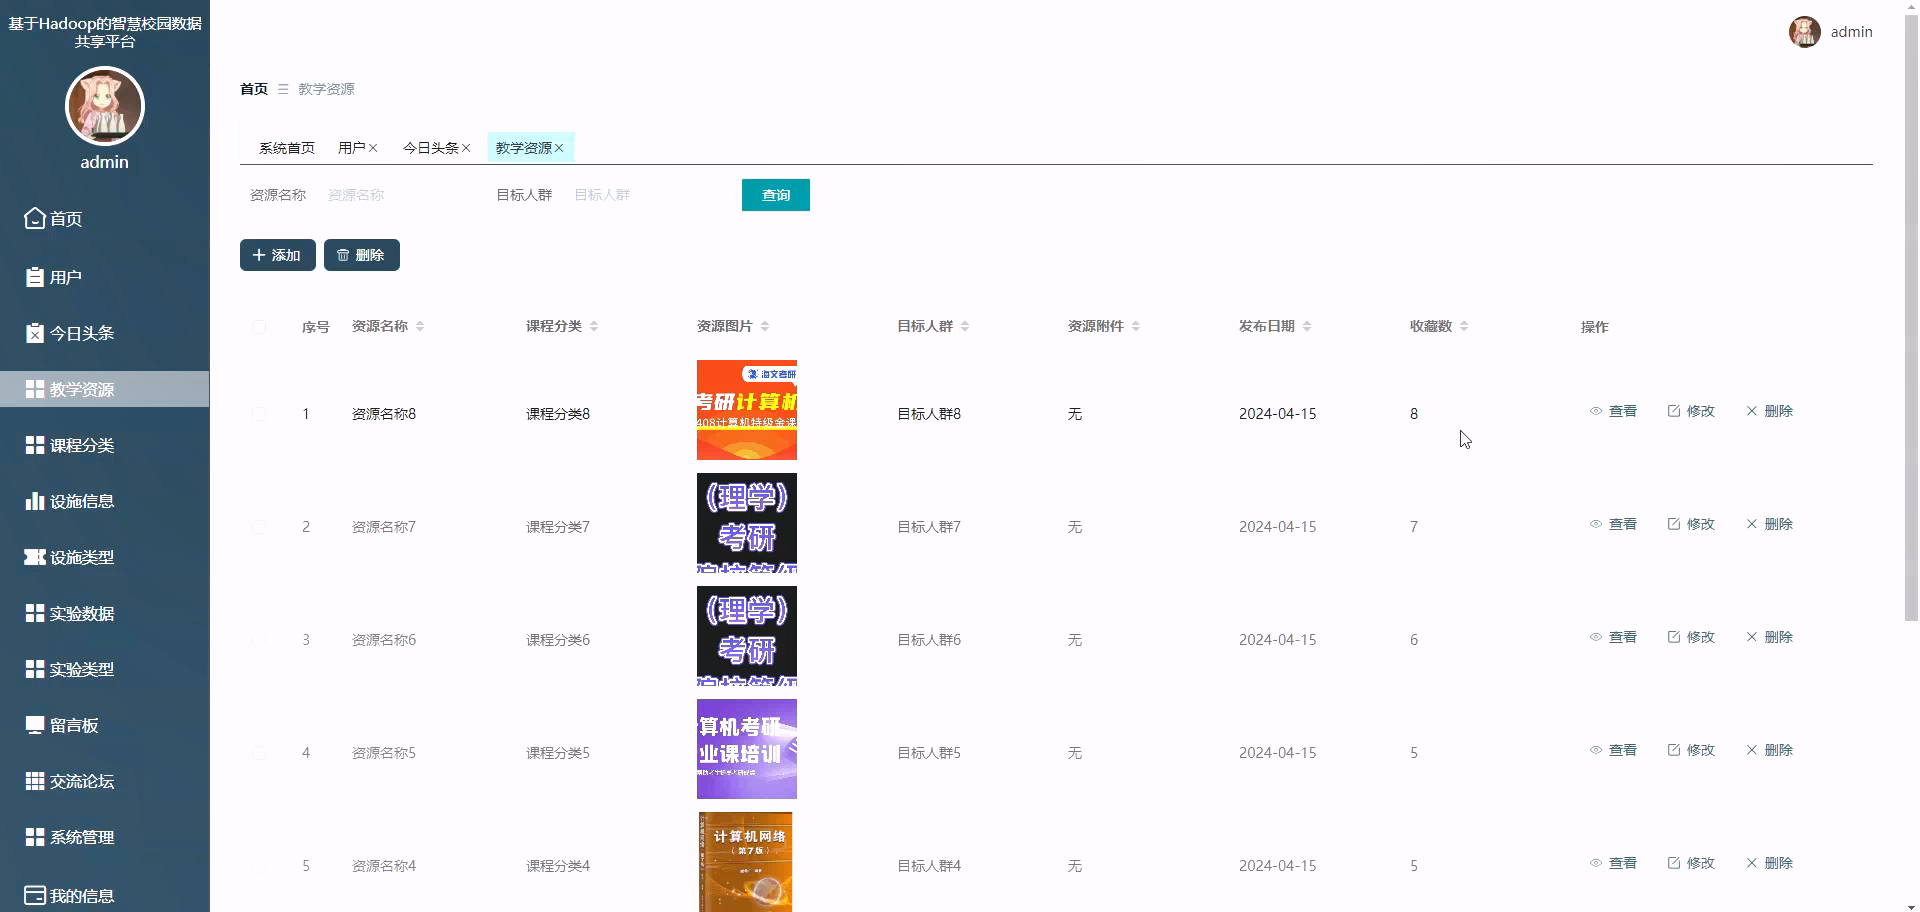
Task: Edit 资源名称7 via 修改
Action: 1691,524
